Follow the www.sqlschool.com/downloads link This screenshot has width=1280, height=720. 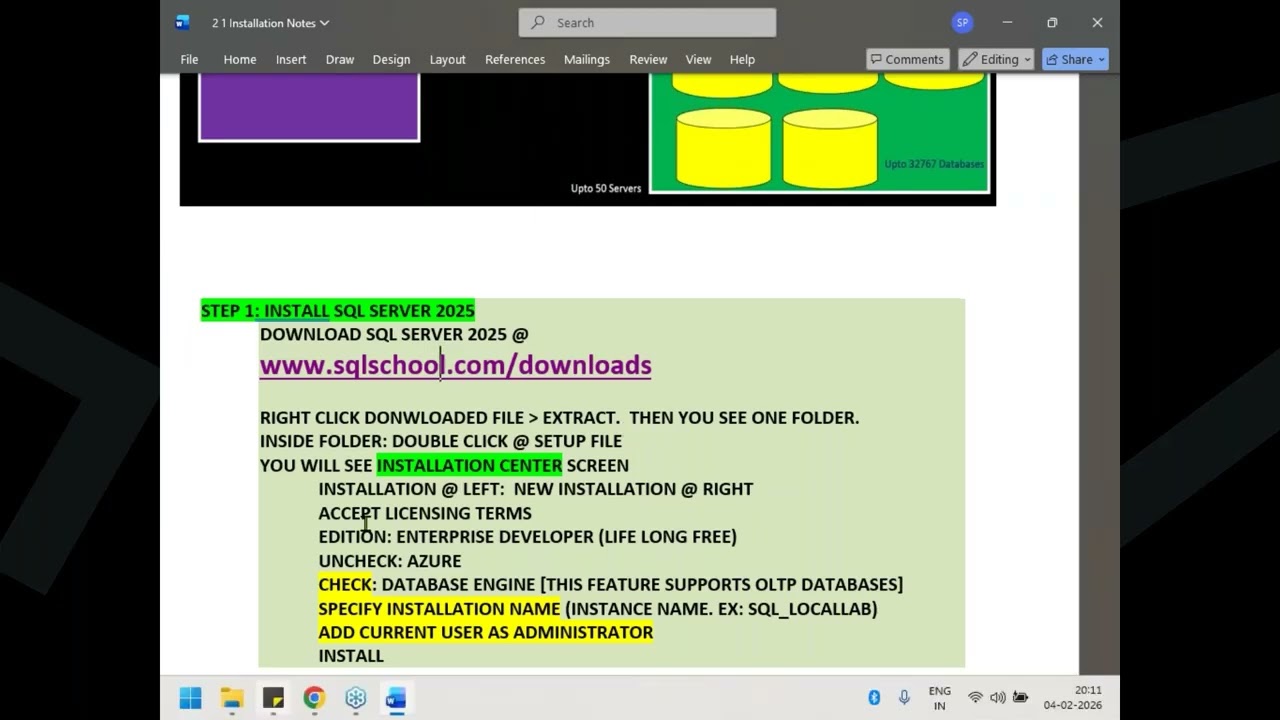click(455, 365)
